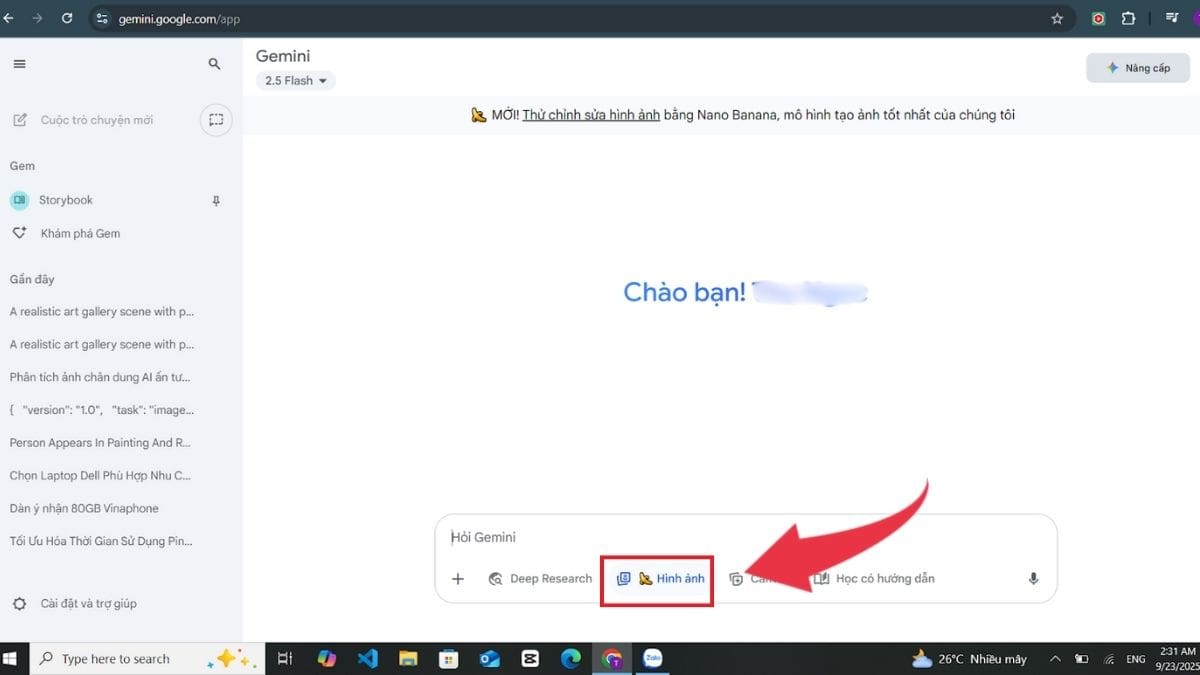Open File Explorer from the taskbar
The image size is (1200, 675).
tap(408, 659)
